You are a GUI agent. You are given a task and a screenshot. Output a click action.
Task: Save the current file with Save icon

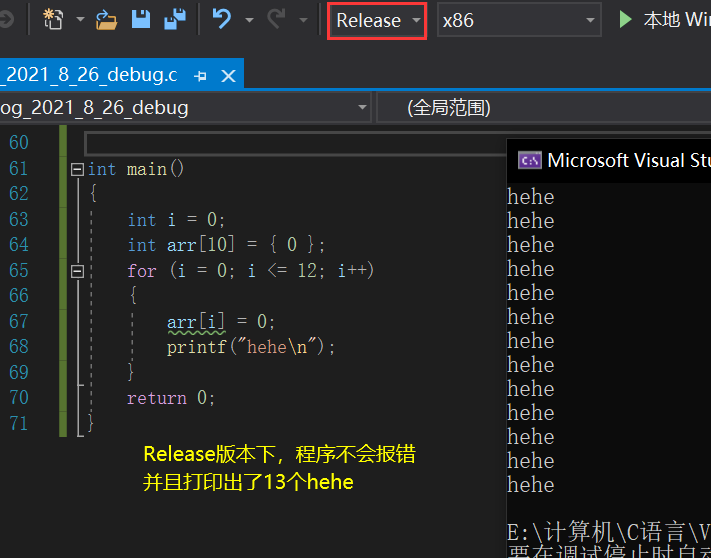coord(141,19)
